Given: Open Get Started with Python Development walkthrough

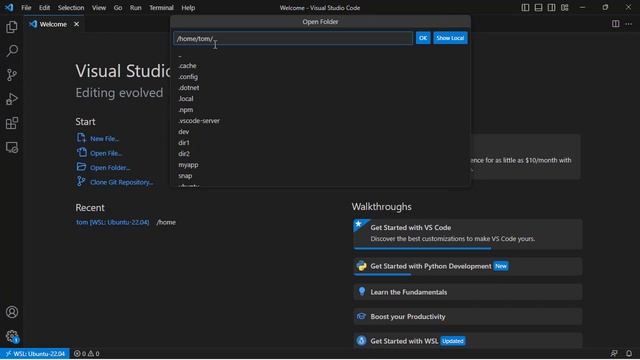Looking at the screenshot, I should (x=468, y=267).
